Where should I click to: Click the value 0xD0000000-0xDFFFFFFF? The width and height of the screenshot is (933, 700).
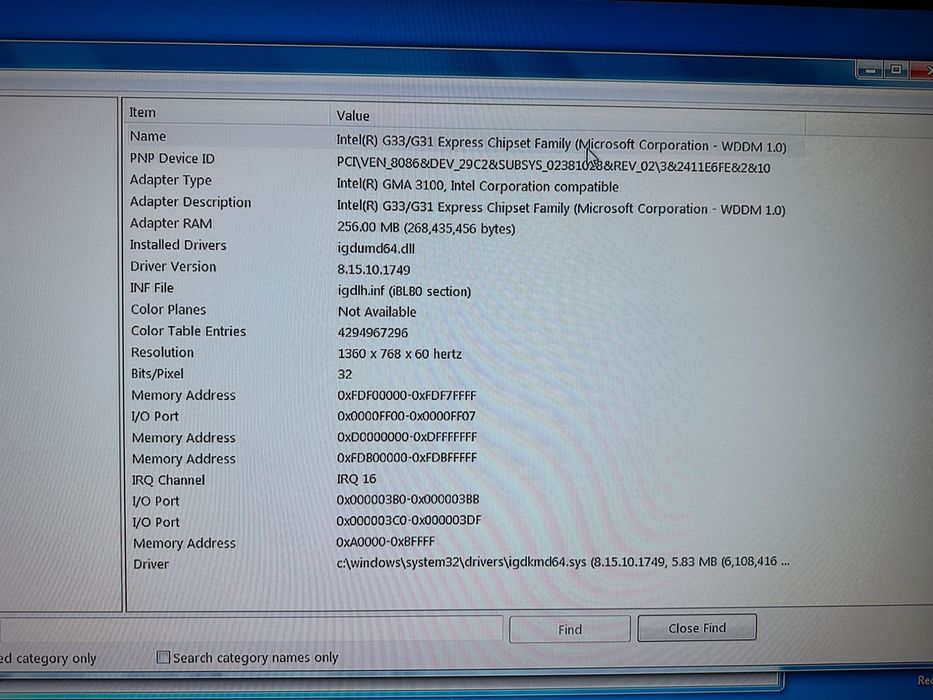tap(407, 437)
